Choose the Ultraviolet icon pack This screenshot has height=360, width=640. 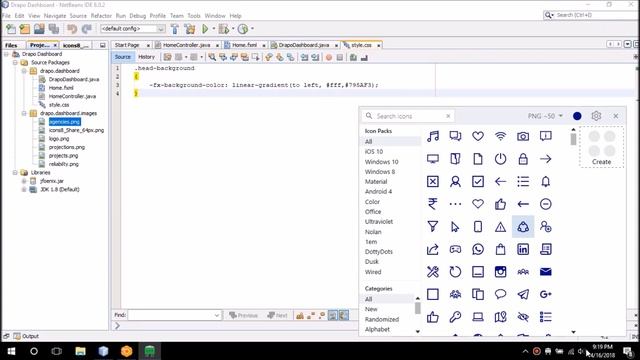point(379,222)
